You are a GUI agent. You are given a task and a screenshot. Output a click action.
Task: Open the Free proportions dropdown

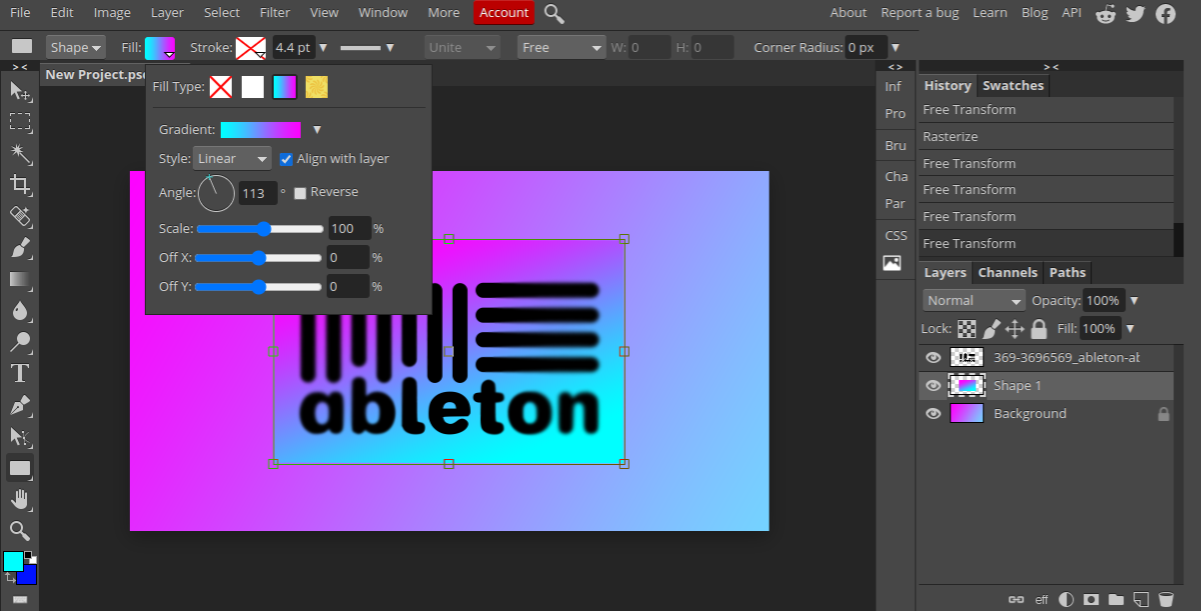(x=562, y=47)
